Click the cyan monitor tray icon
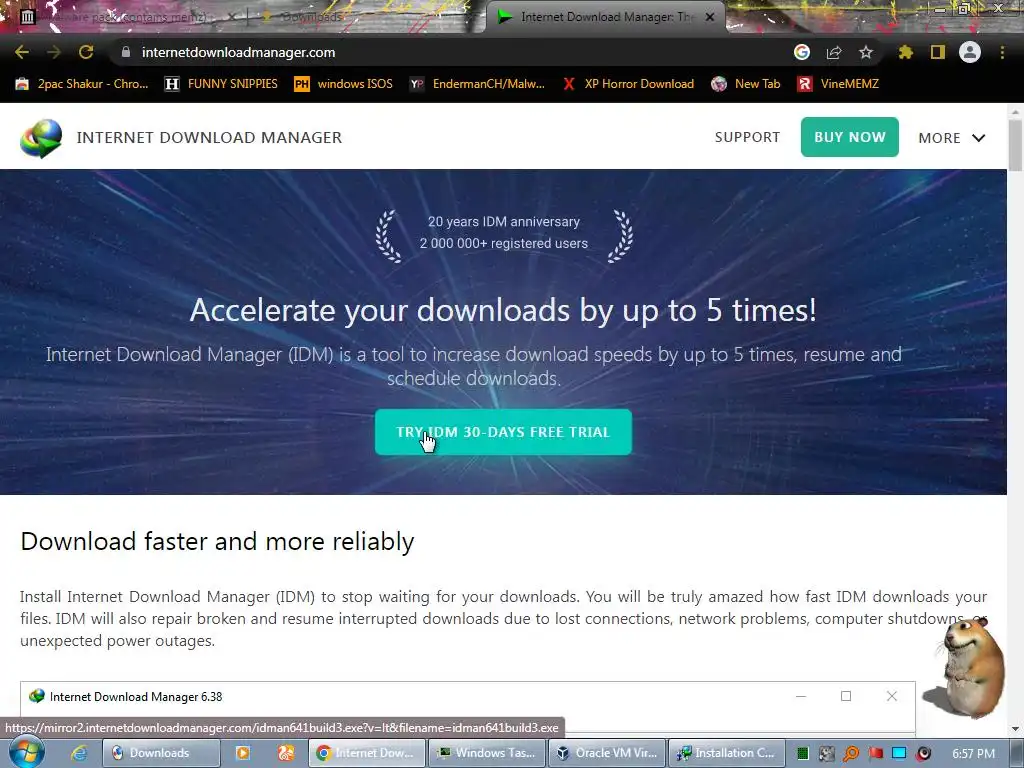The image size is (1024, 768). click(899, 753)
